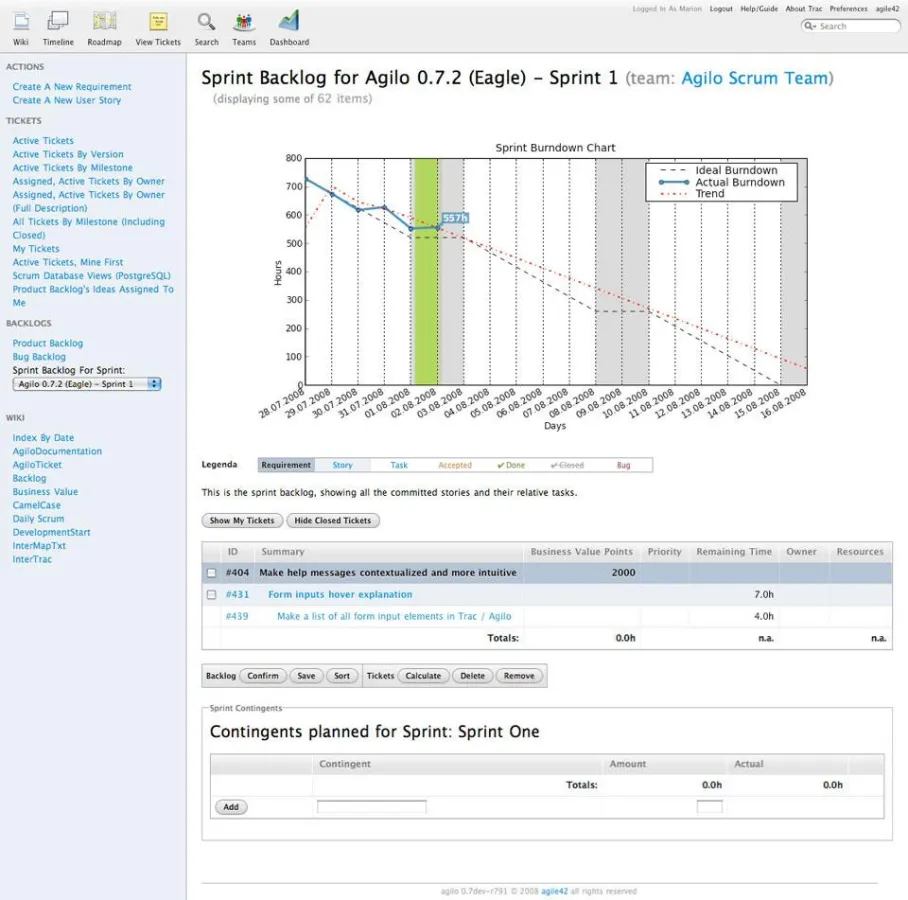Check the checkbox for ticket #404

click(211, 572)
